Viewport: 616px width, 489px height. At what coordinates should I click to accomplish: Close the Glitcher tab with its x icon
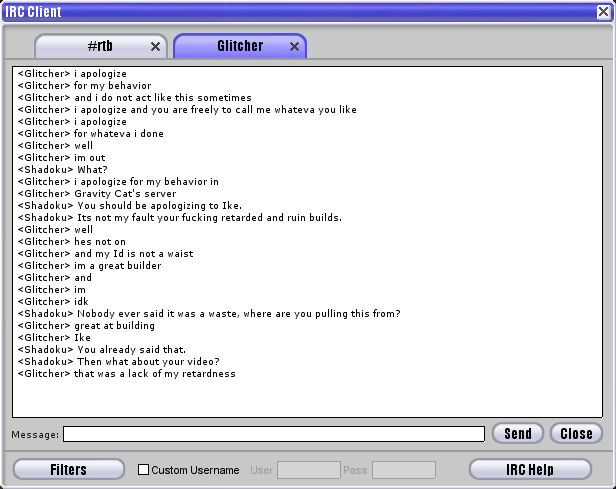(x=294, y=47)
